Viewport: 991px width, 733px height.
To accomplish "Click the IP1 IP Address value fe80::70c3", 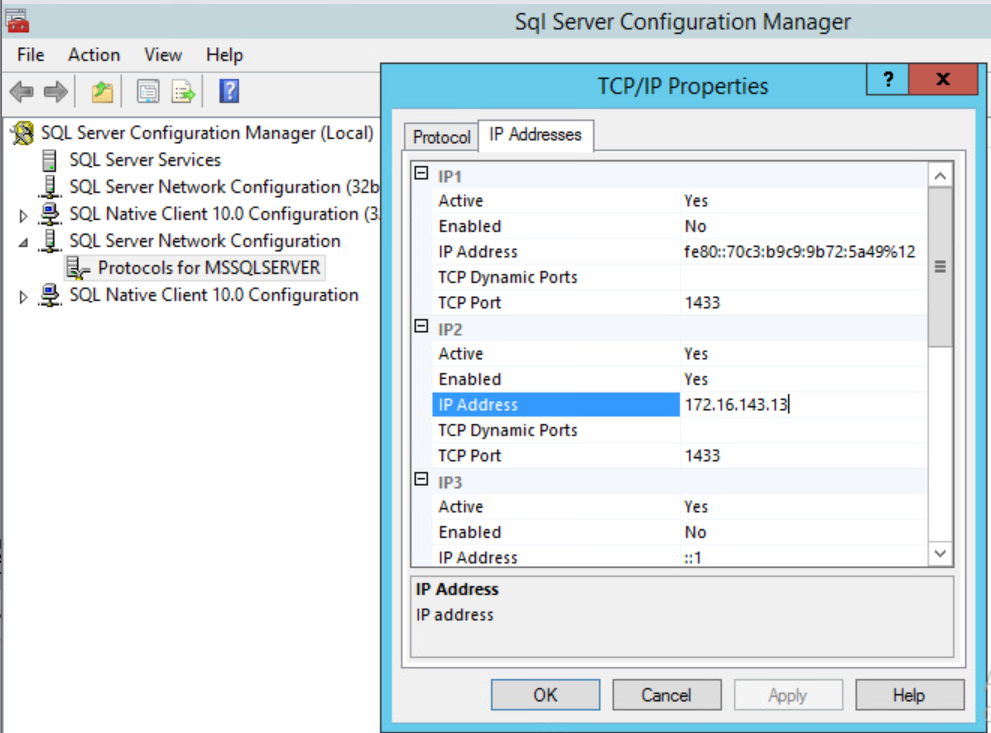I will (x=803, y=251).
